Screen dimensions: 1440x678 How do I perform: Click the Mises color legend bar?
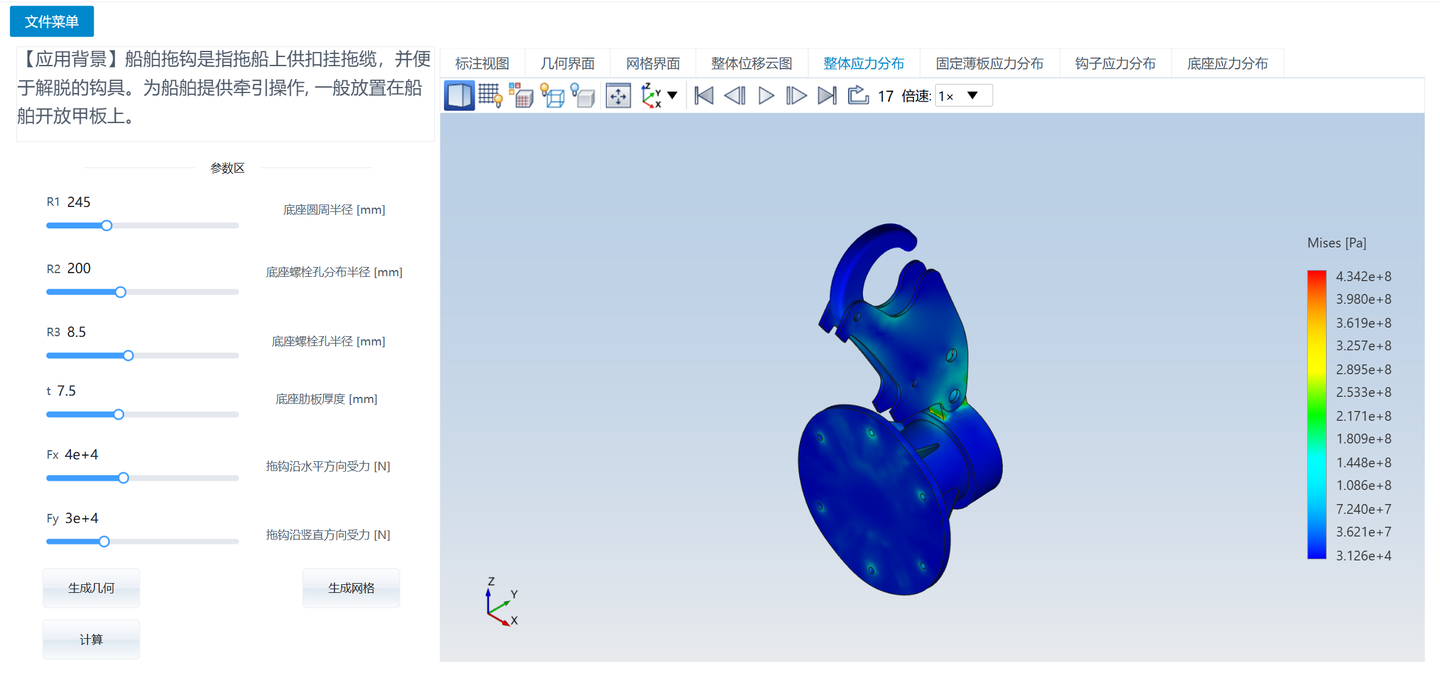(x=1317, y=414)
